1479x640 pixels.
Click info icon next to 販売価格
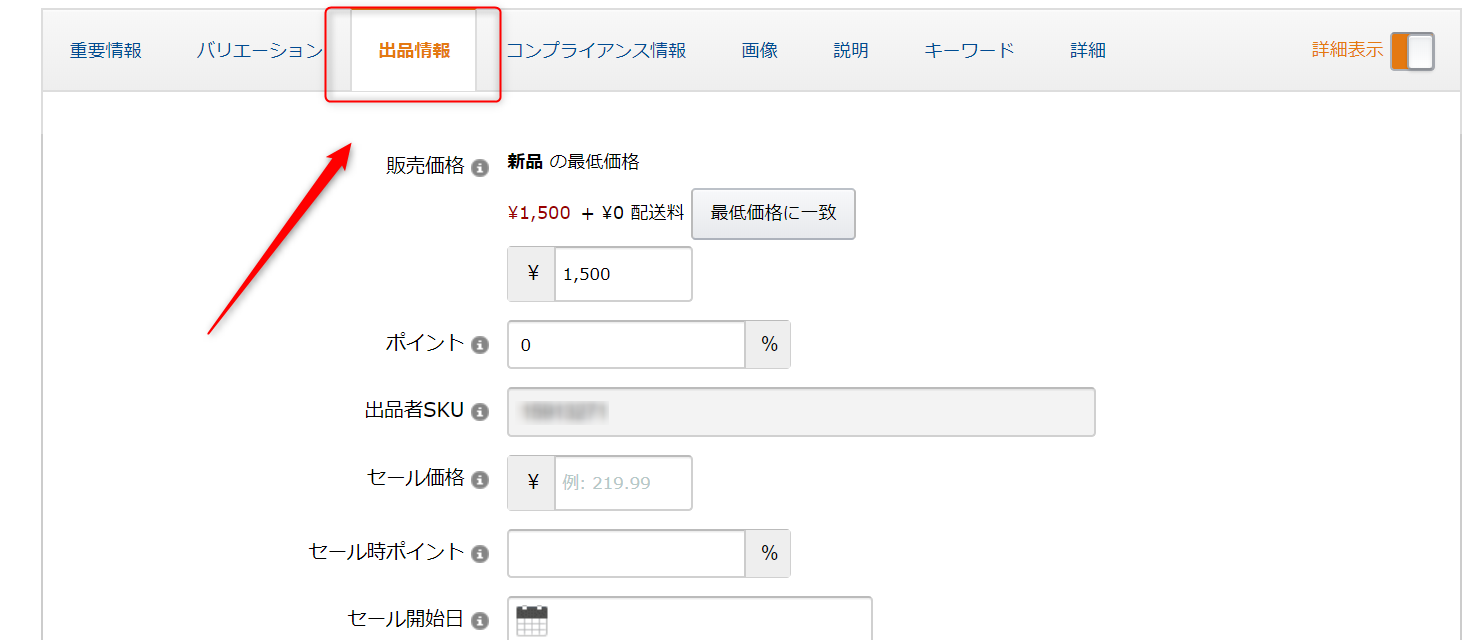point(480,168)
